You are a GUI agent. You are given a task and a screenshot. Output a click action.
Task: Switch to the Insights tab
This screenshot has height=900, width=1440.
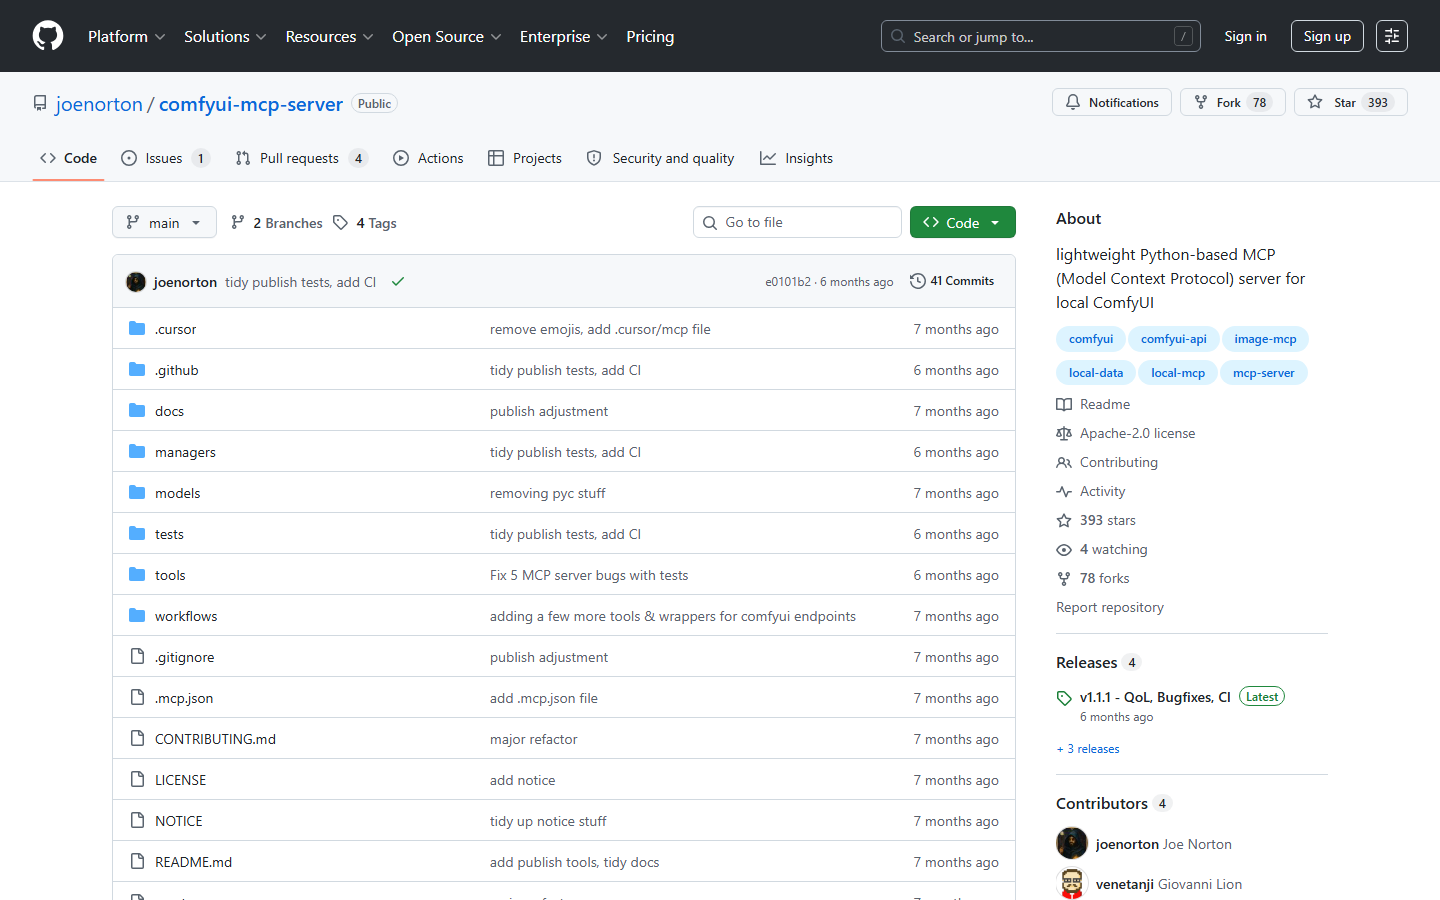(x=796, y=158)
